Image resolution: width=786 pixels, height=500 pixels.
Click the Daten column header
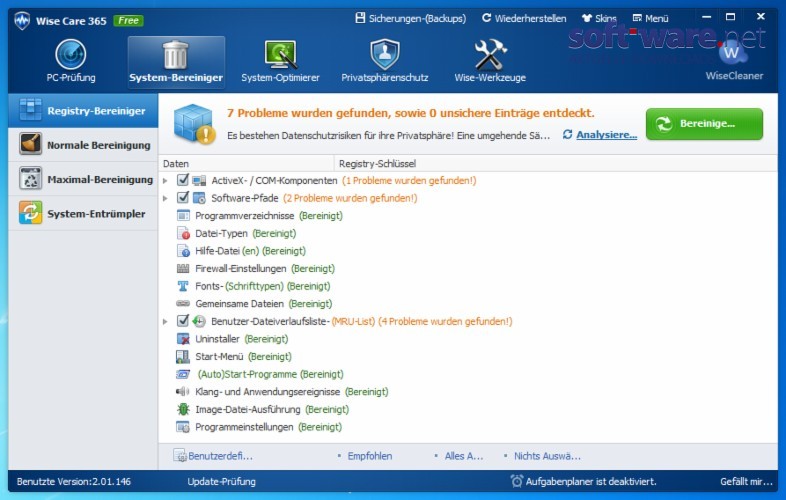247,163
